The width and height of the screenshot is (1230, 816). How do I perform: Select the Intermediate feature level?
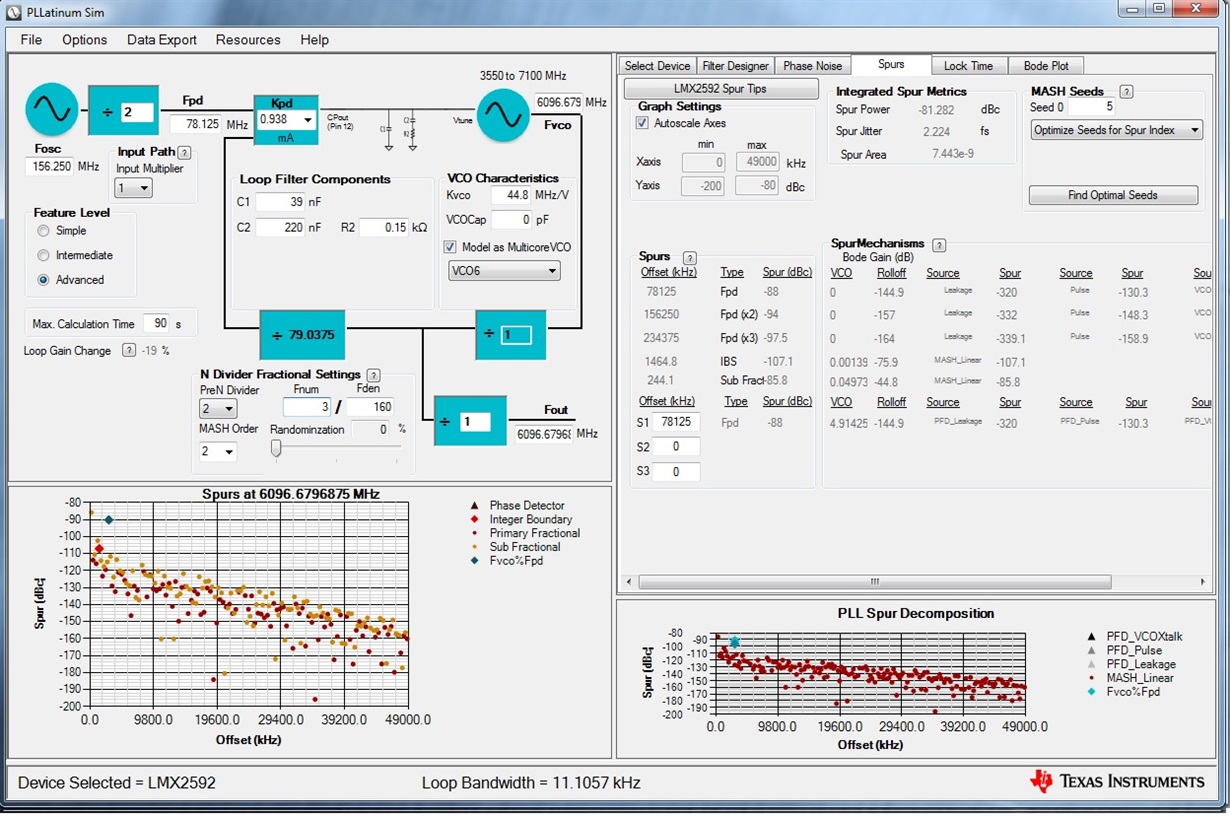pyautogui.click(x=43, y=255)
